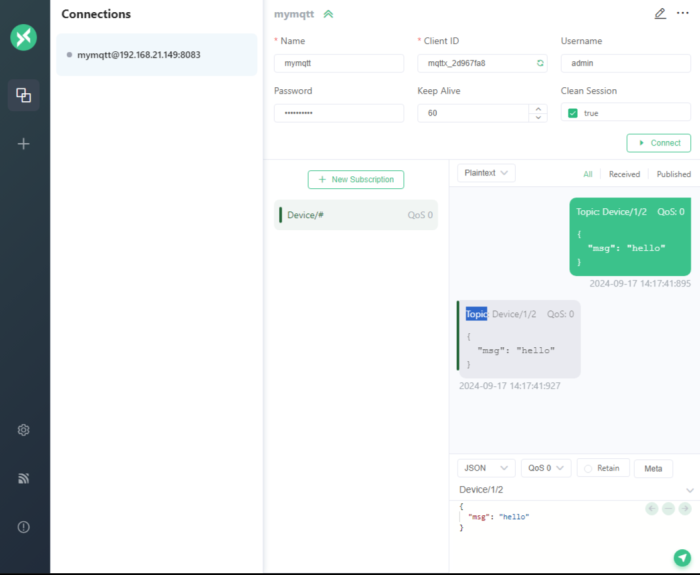Send the message with green send button
The width and height of the screenshot is (700, 575).
(x=682, y=557)
